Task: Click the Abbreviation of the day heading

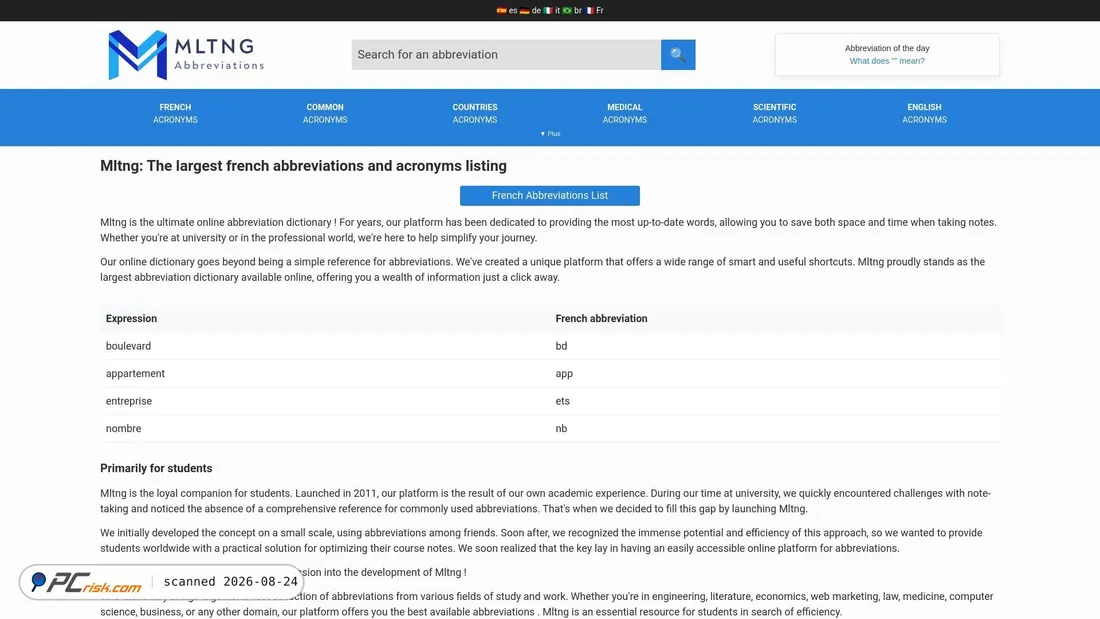Action: tap(887, 48)
